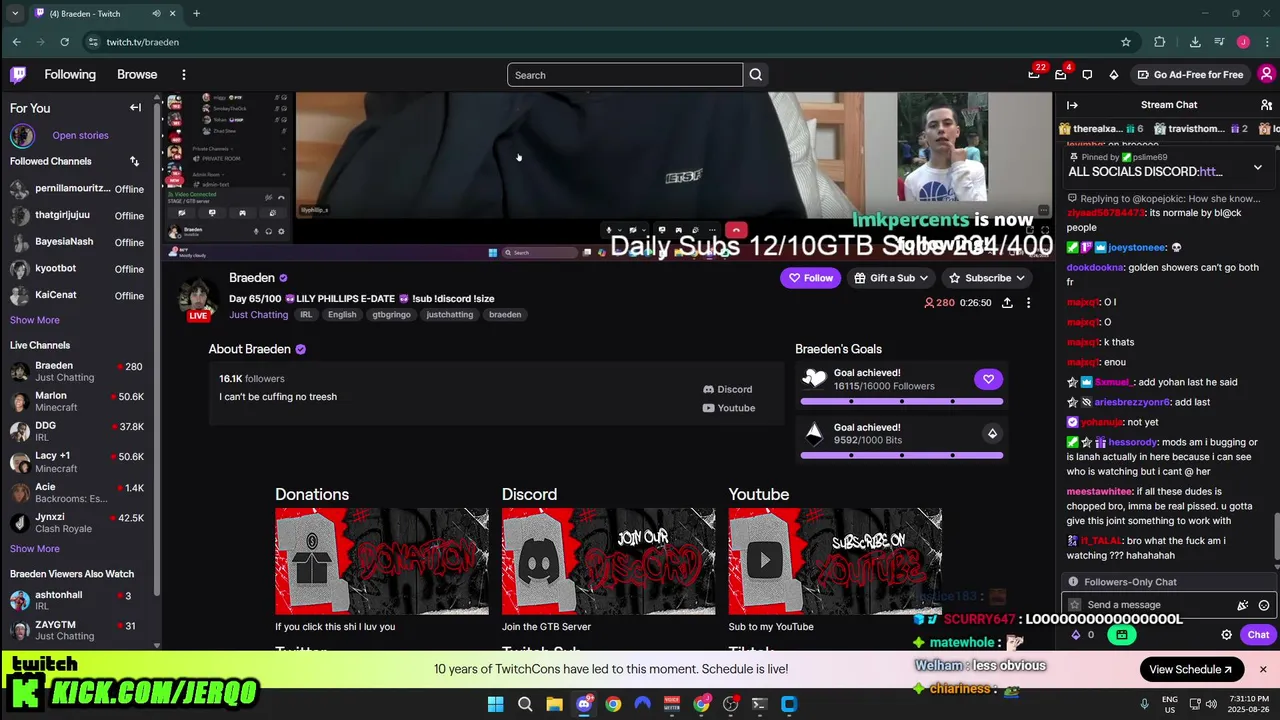Click View Schedule on the TwitchCon banner
Screen dimensions: 1280x720
click(x=1190, y=669)
